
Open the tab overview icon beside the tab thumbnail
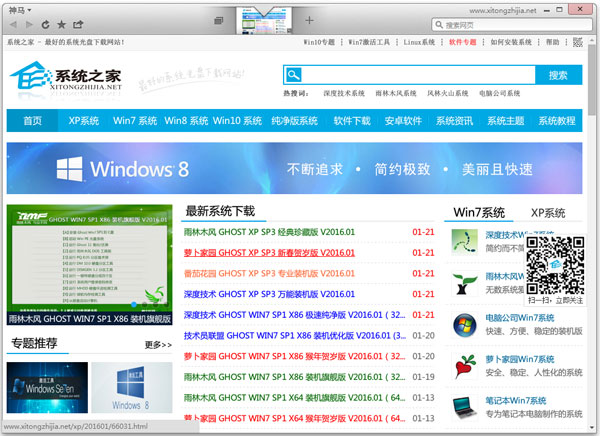click(x=219, y=20)
